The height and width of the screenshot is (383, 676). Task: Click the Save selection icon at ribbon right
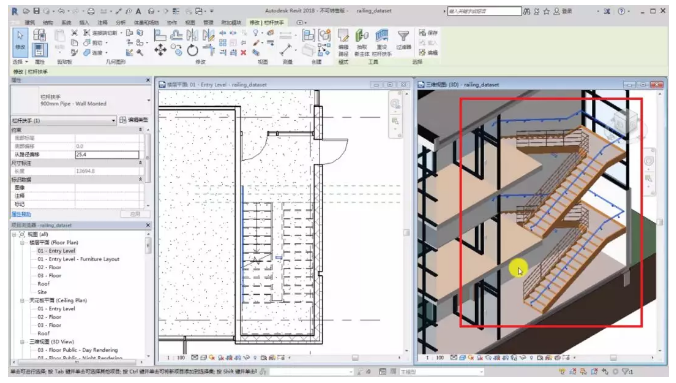tap(428, 33)
